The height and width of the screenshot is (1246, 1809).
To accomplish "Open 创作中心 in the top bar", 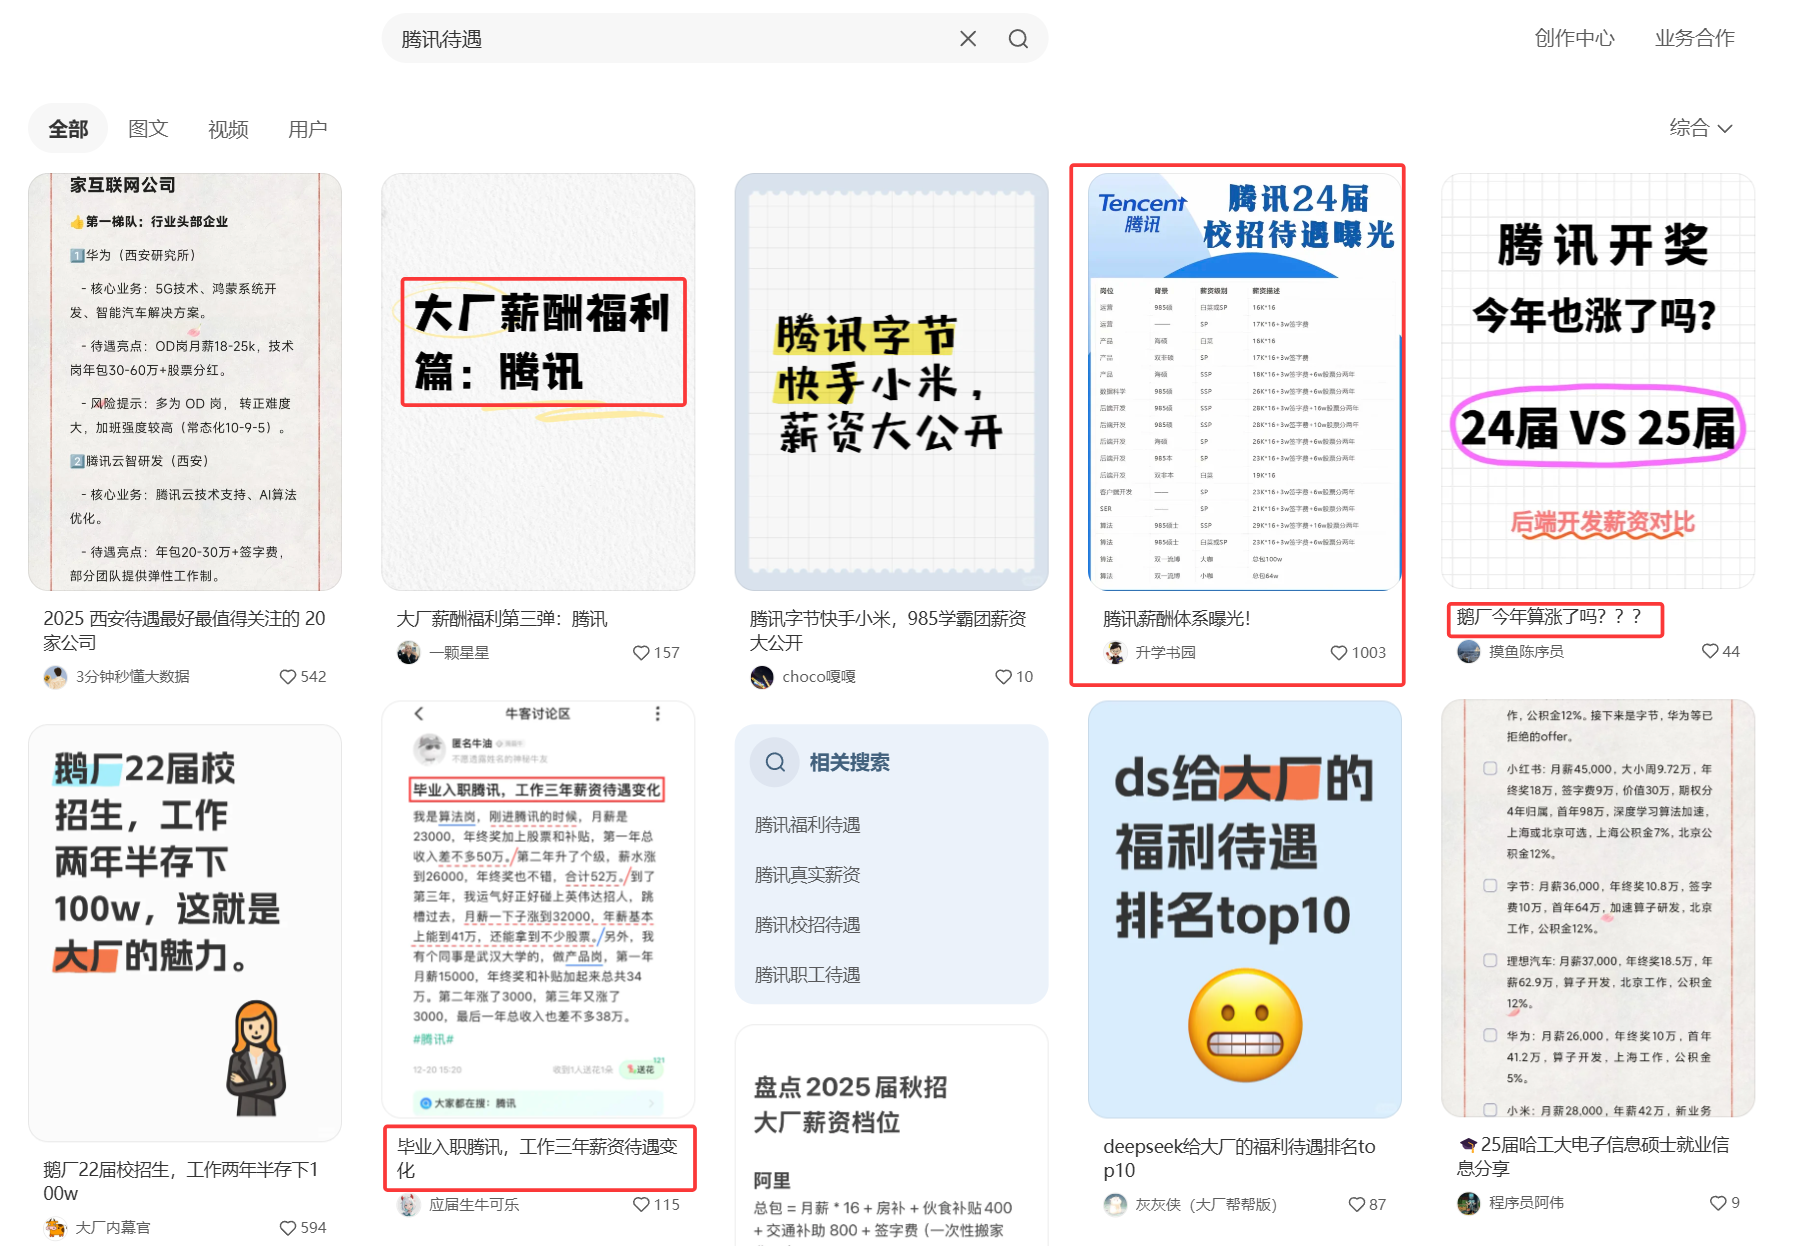I will tap(1575, 38).
